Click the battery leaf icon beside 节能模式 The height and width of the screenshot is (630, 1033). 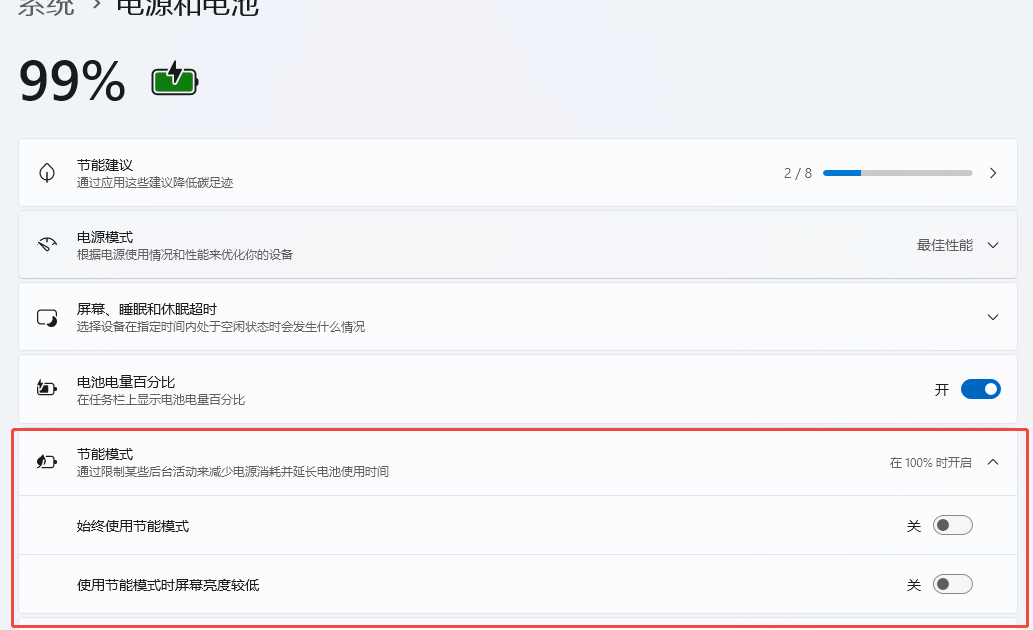tap(47, 461)
